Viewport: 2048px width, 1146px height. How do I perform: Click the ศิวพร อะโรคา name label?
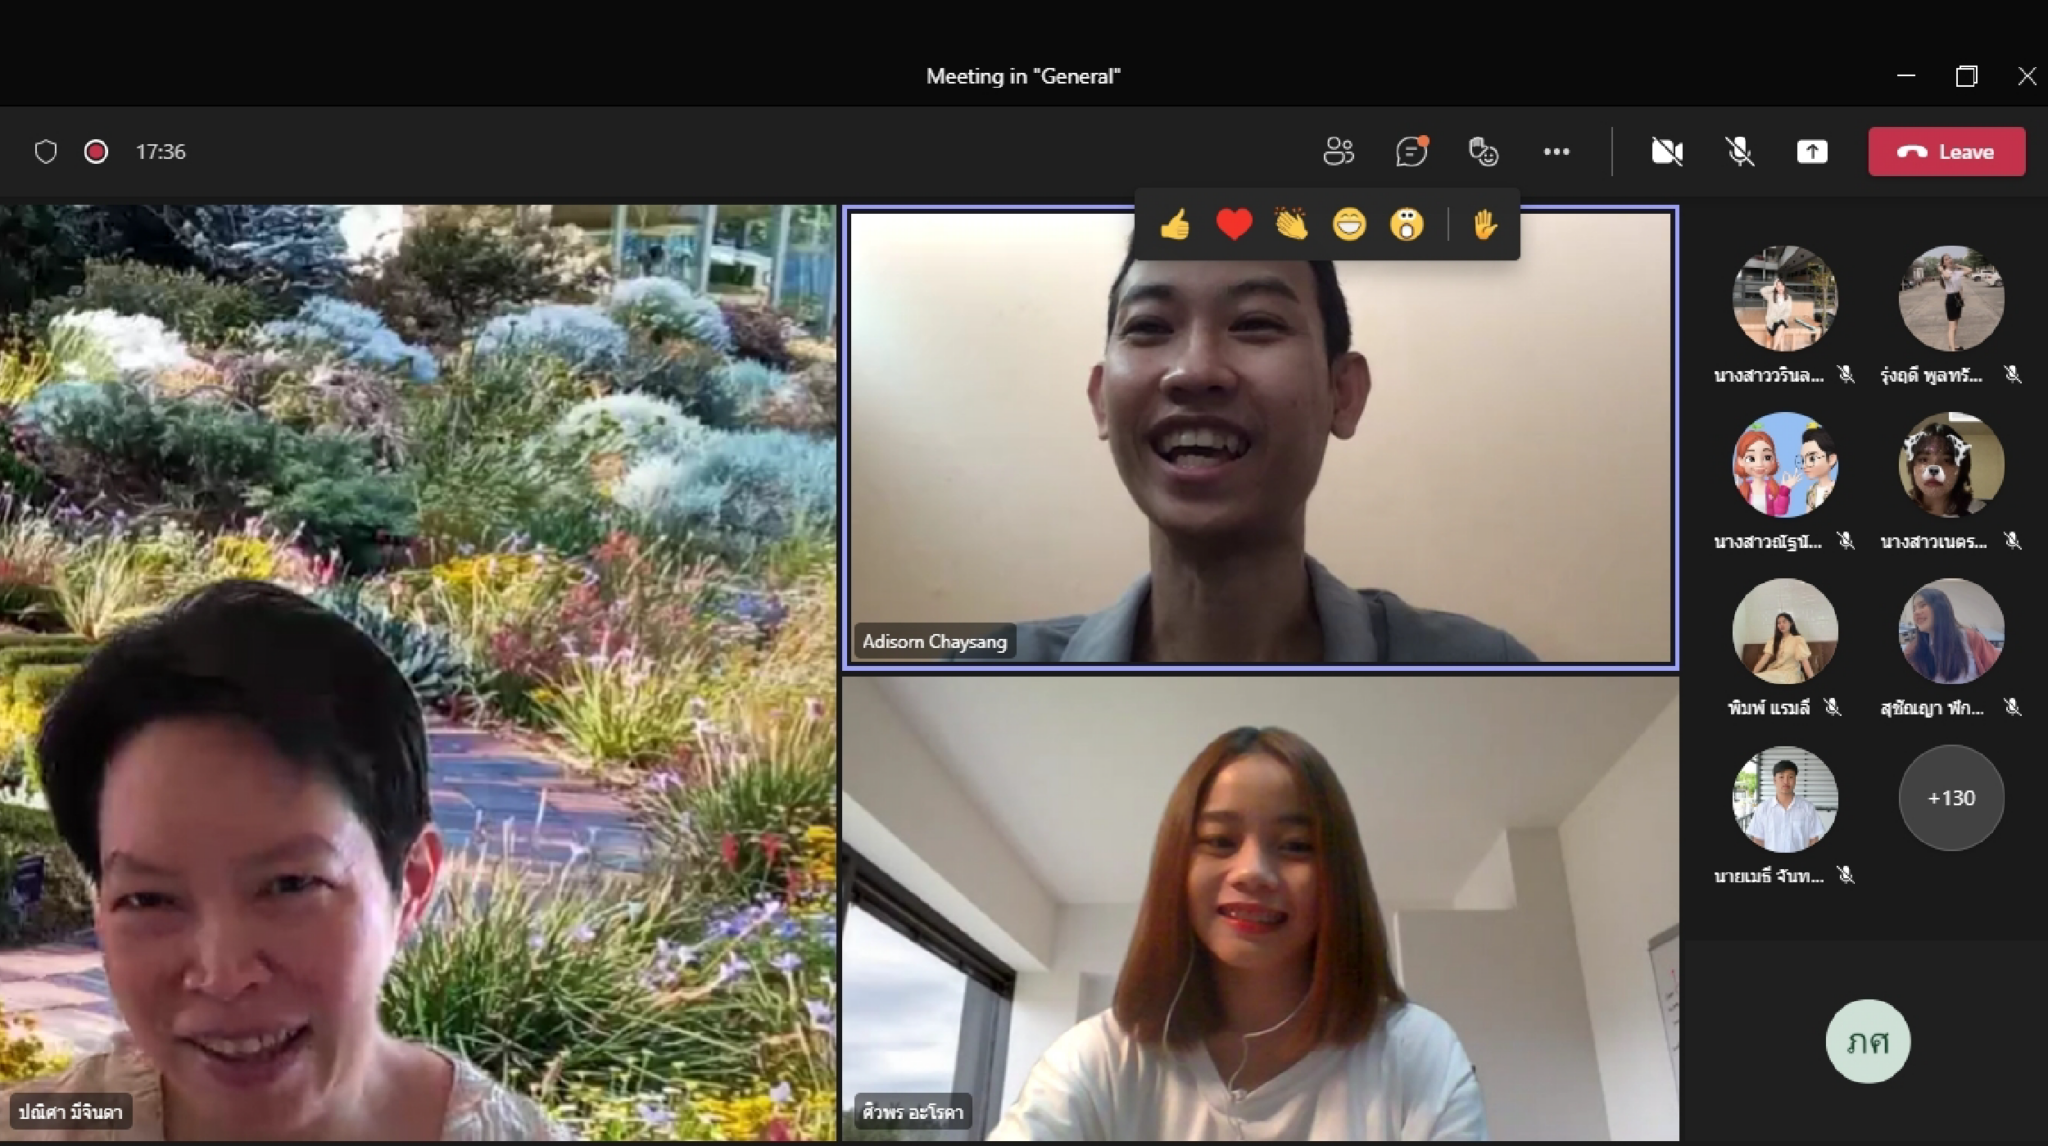pyautogui.click(x=913, y=1112)
